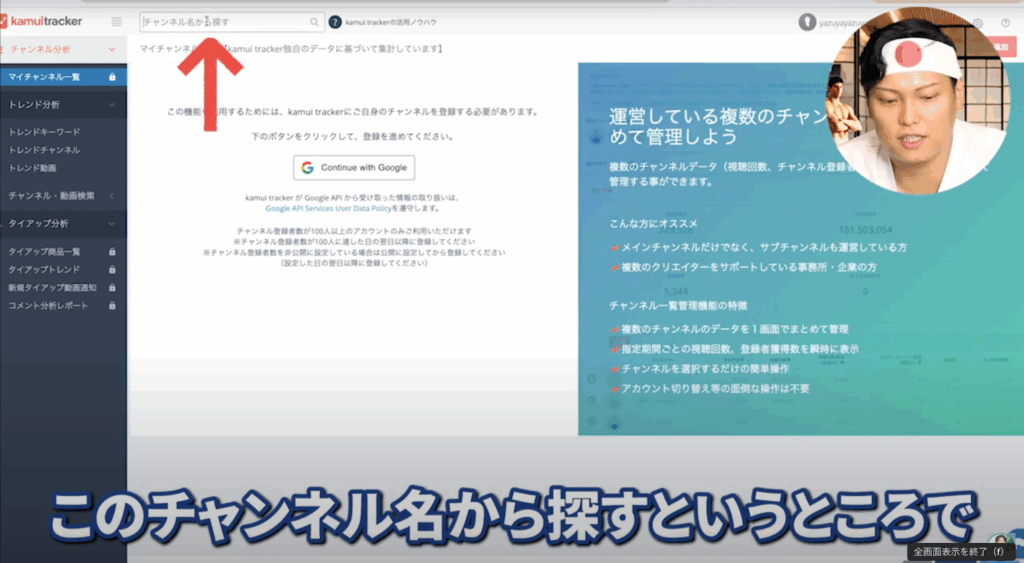Focus the チャンネル名から探す search field
The height and width of the screenshot is (563, 1024).
click(x=225, y=21)
